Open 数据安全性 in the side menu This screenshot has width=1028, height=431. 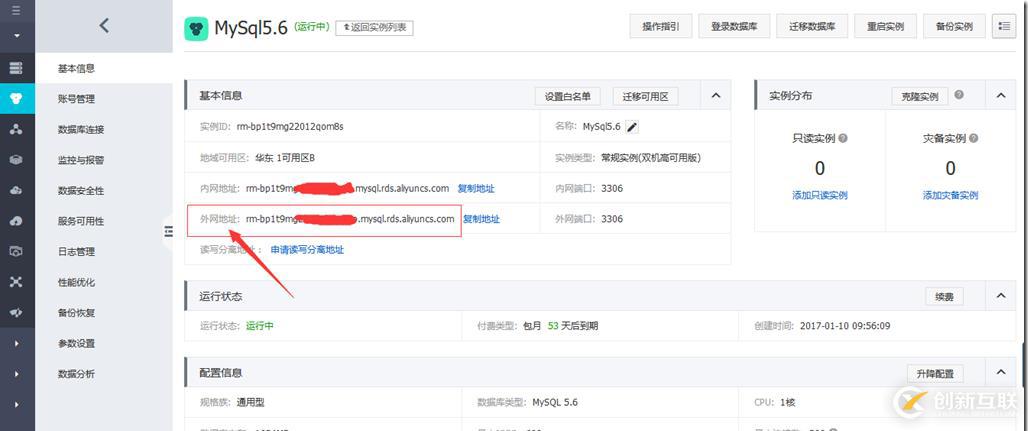(x=81, y=191)
